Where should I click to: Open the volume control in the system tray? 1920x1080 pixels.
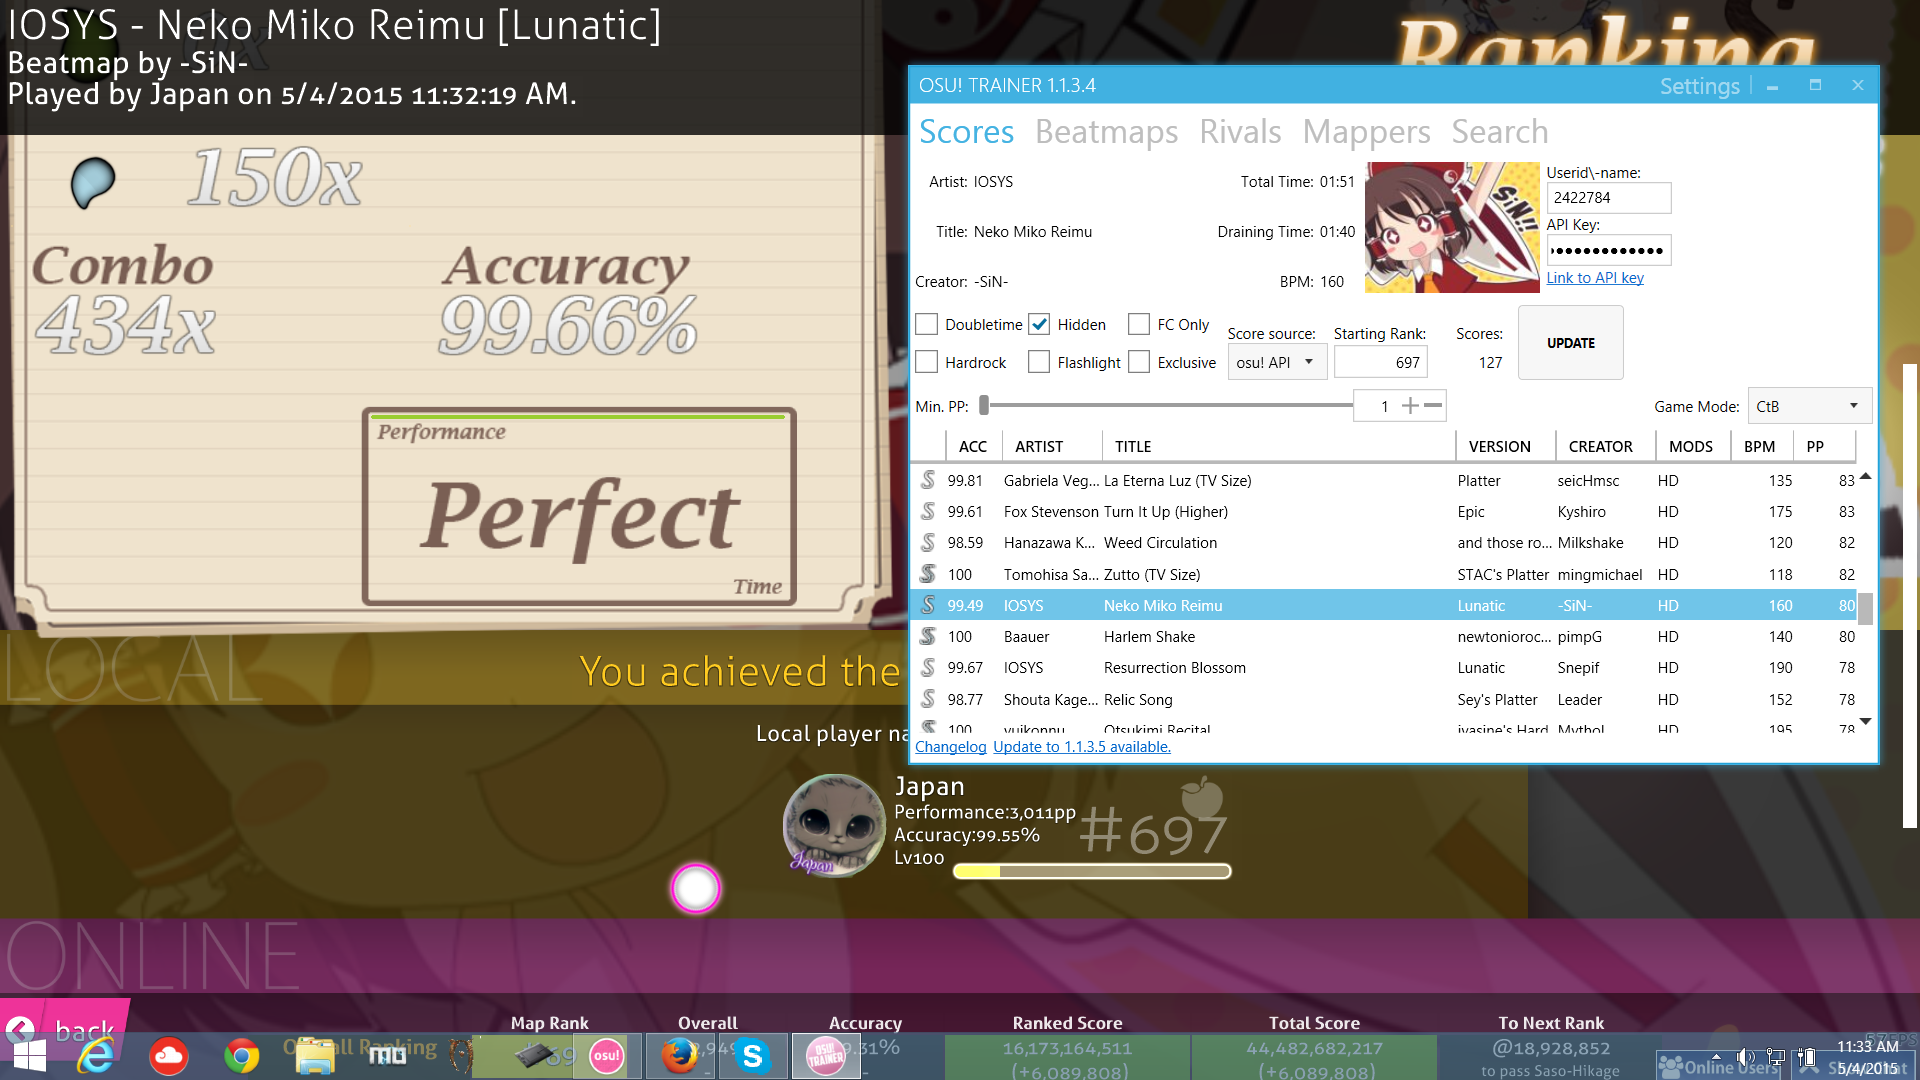point(1745,1057)
